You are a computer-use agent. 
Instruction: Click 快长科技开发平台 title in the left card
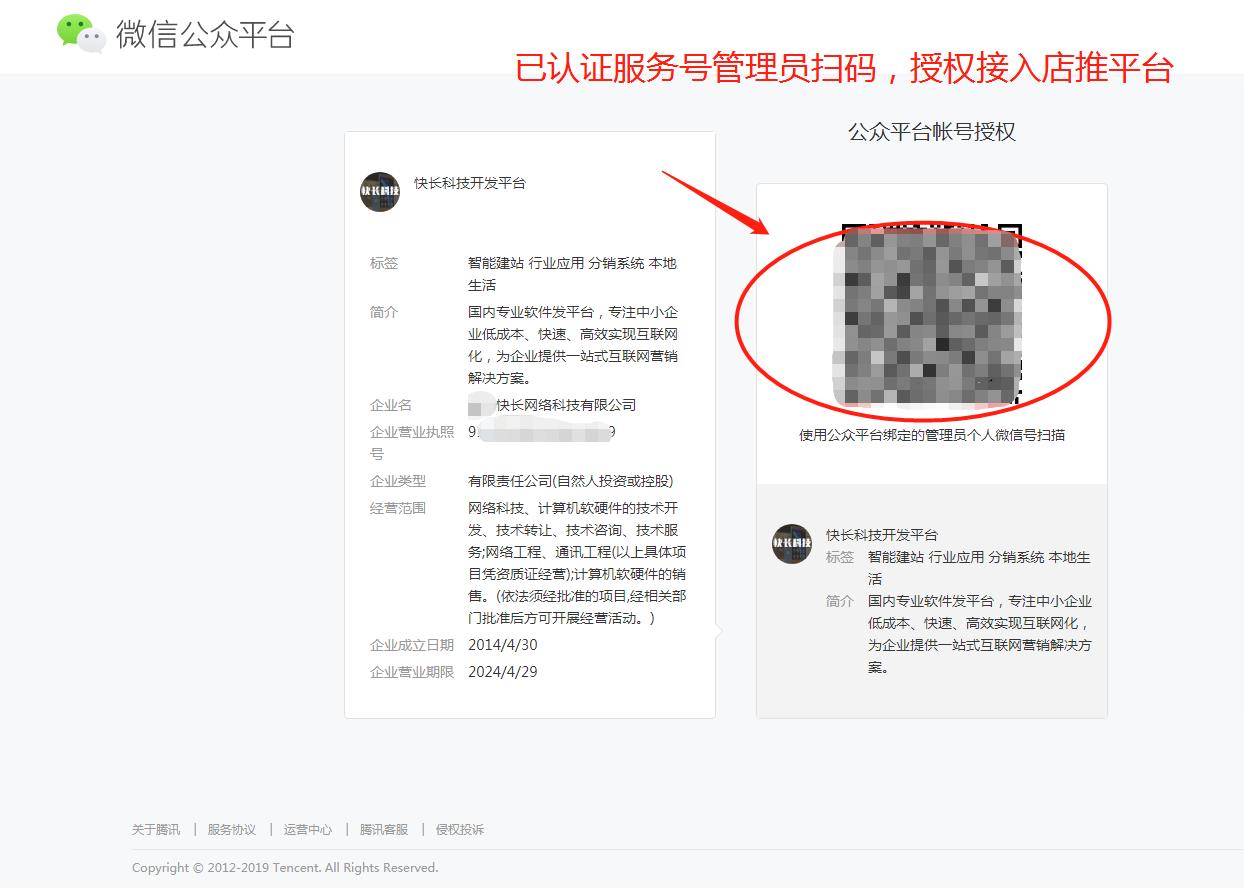(470, 183)
